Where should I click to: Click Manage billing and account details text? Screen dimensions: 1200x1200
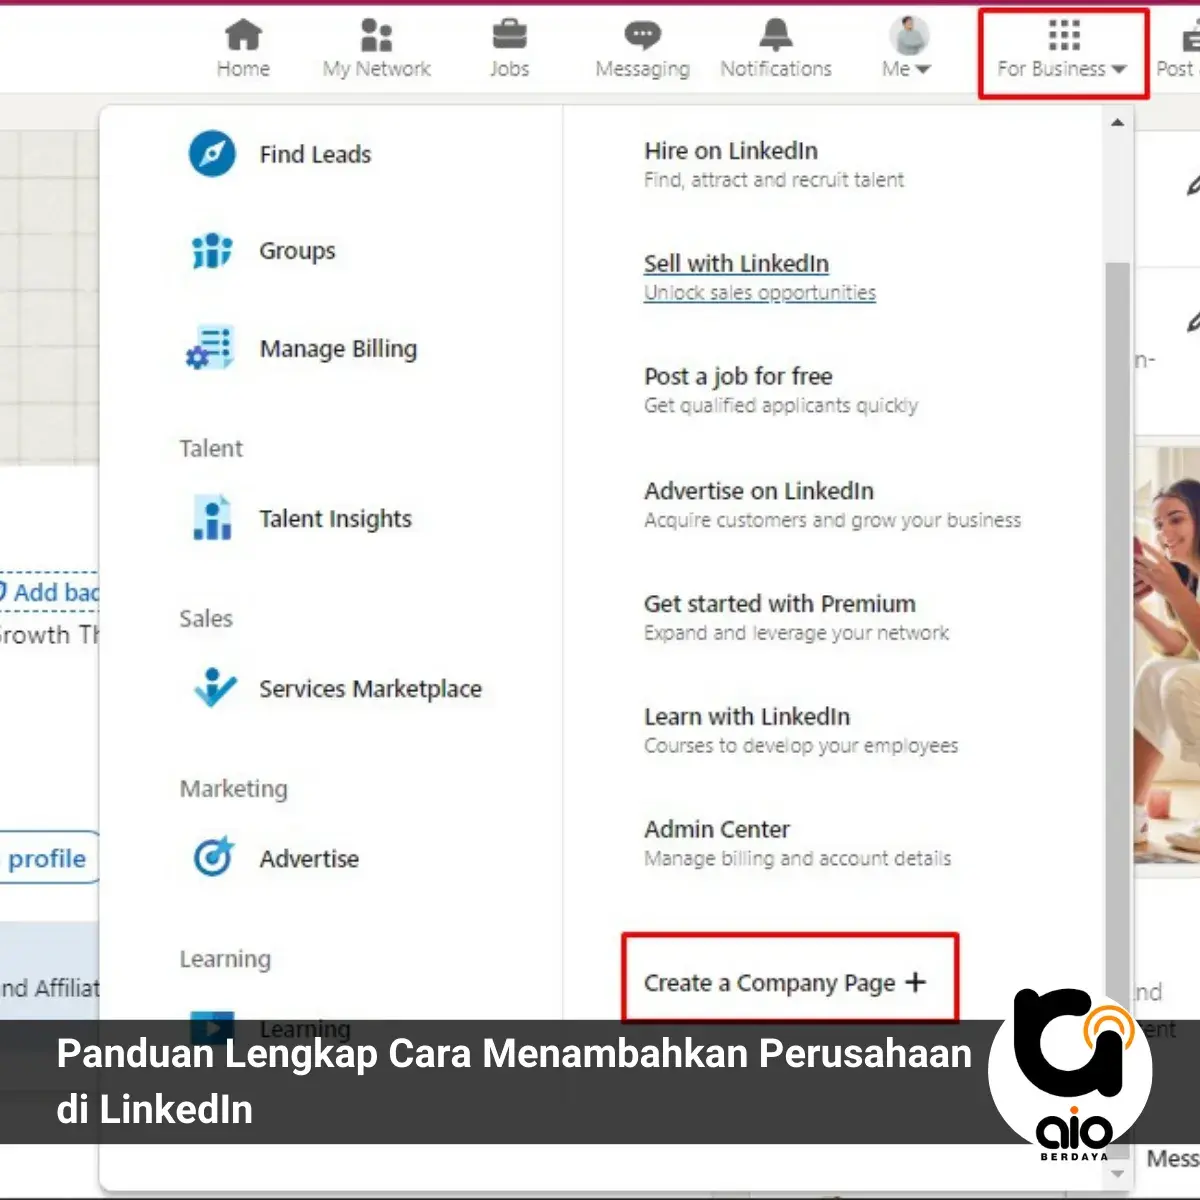click(798, 859)
